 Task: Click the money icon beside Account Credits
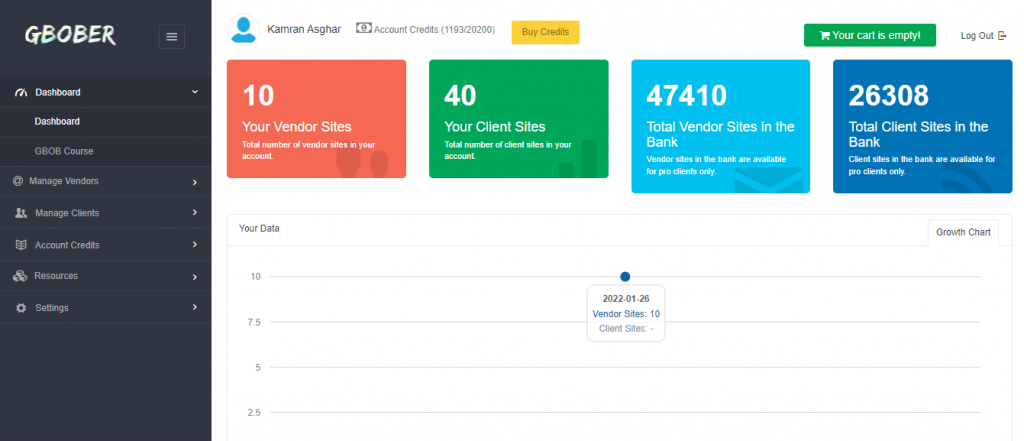(364, 28)
